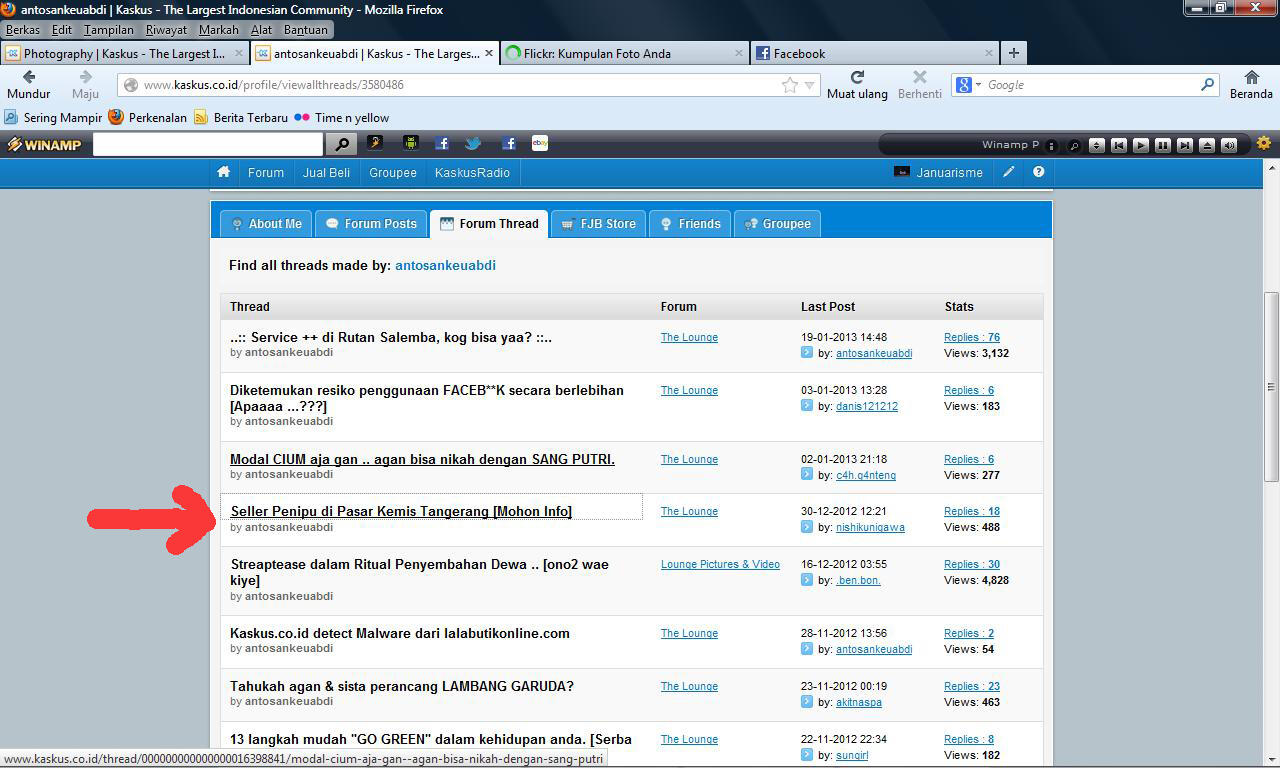The width and height of the screenshot is (1280, 768).
Task: Skip to the next track in Winamp toolbar
Action: click(1185, 145)
